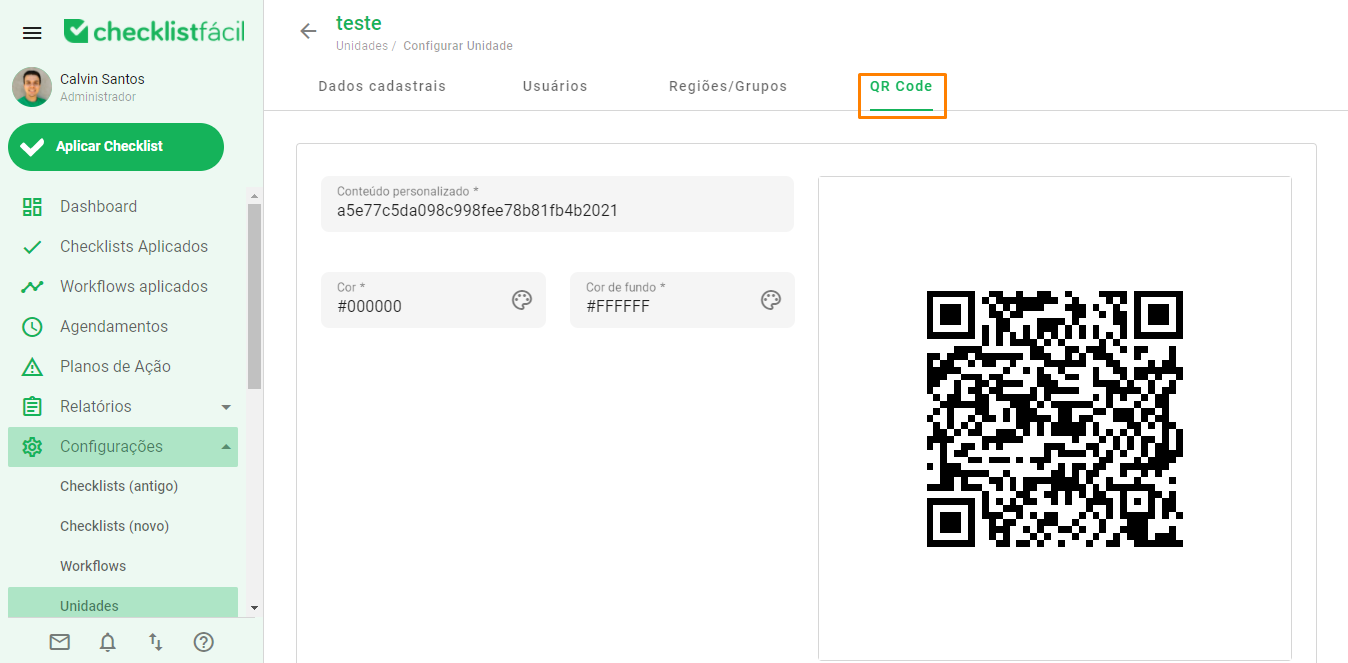
Task: Click the mail envelope icon
Action: [x=60, y=642]
